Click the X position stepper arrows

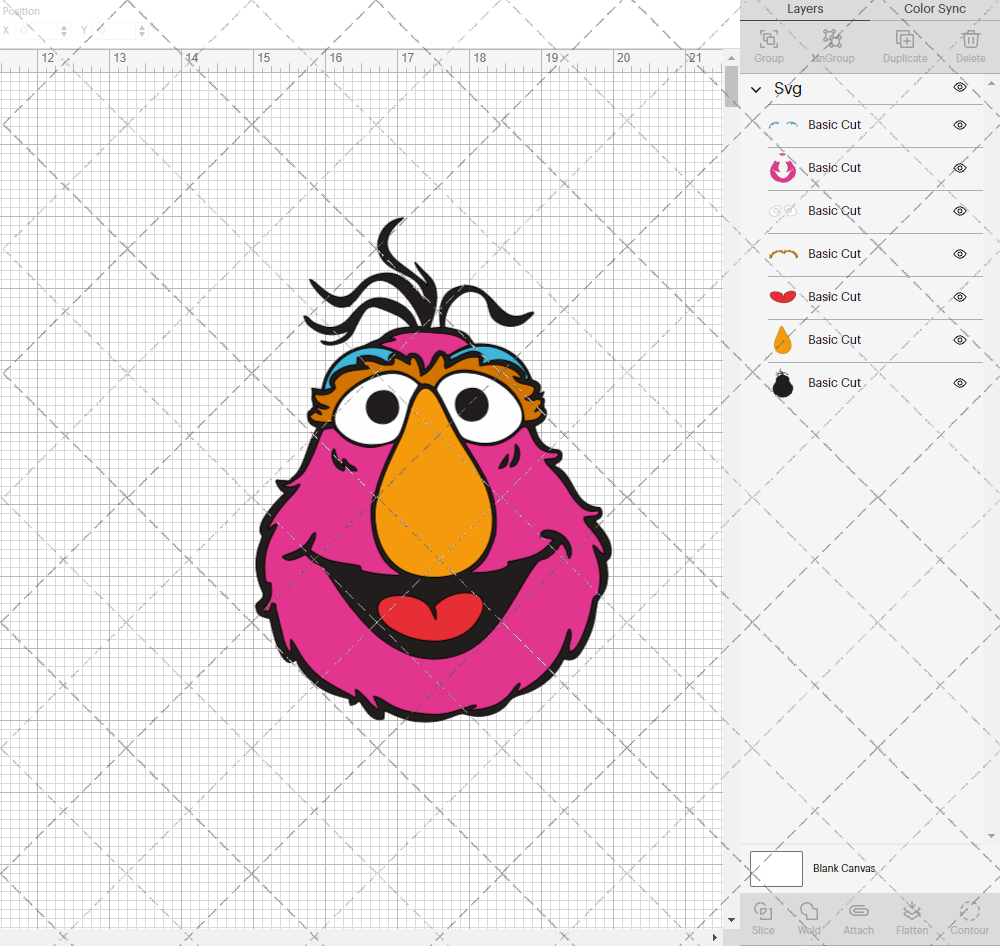point(64,31)
